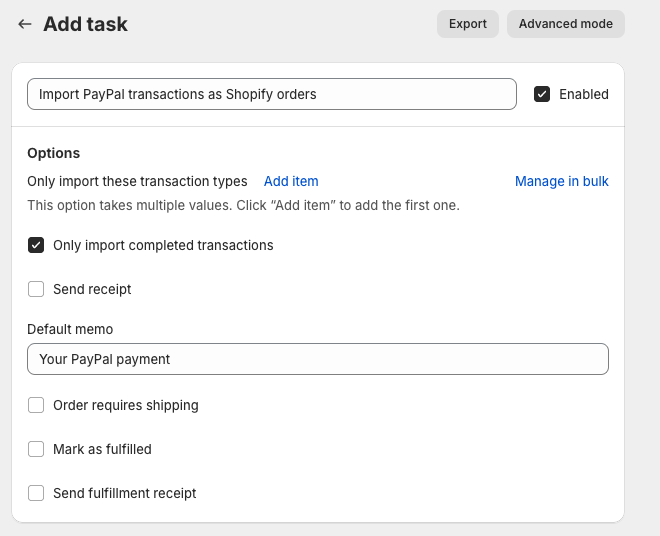Click the 'Send fulfillment receipt' label text
The width and height of the screenshot is (660, 536).
pos(124,493)
